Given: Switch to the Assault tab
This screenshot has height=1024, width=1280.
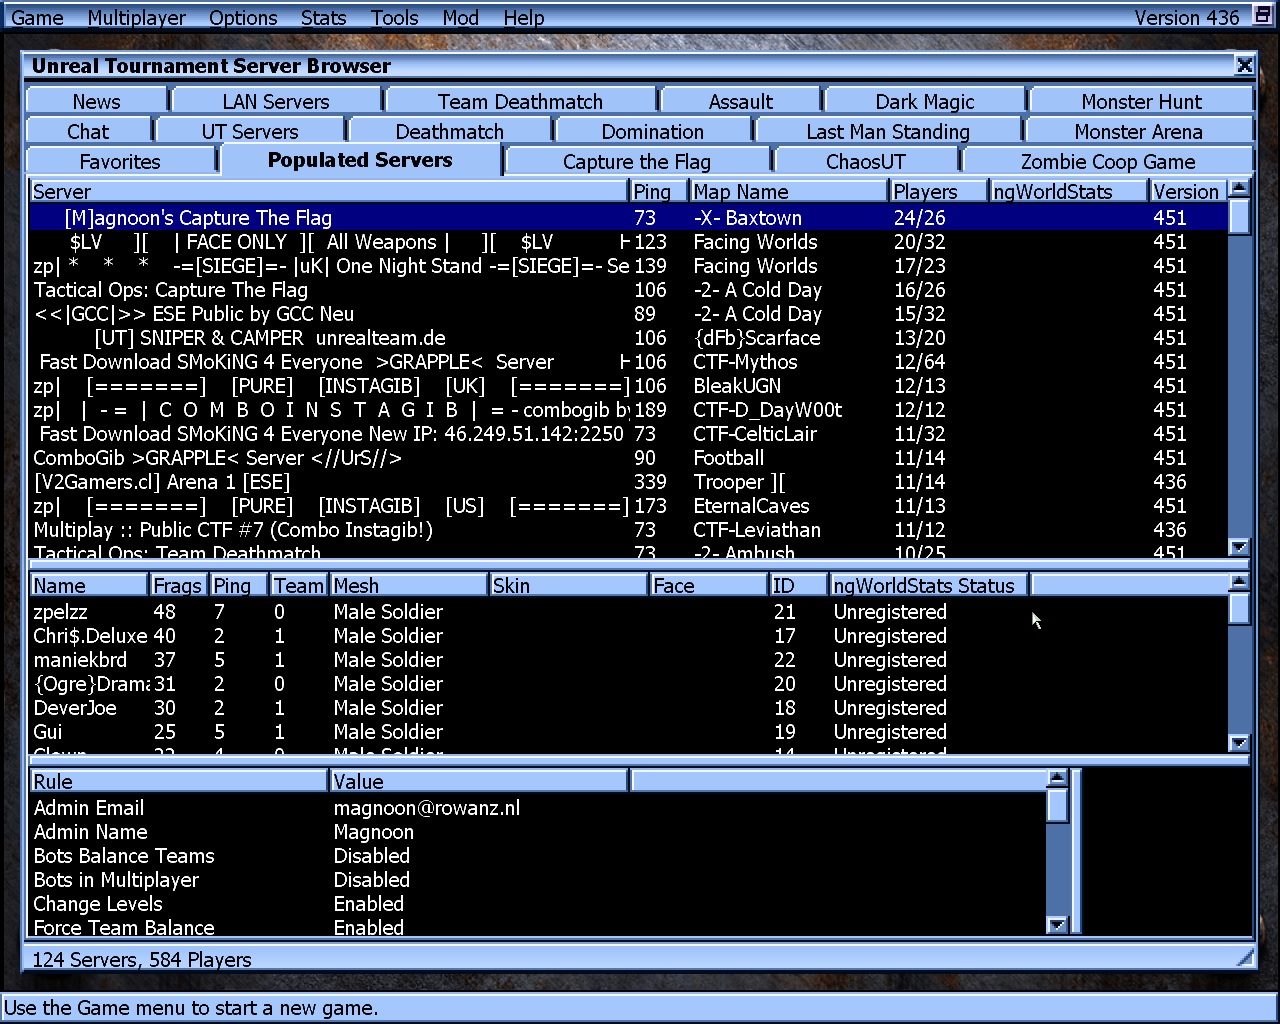Looking at the screenshot, I should pyautogui.click(x=740, y=101).
